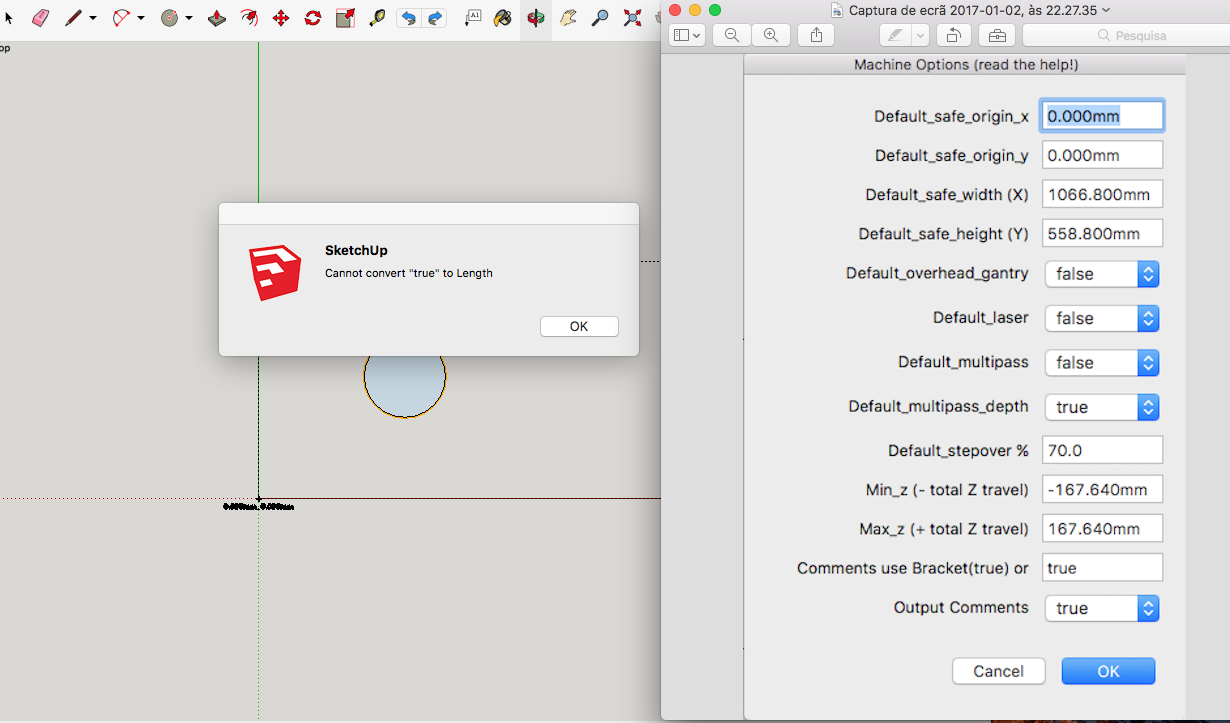Open Preview sidebar view menu
The image size is (1230, 723).
(x=687, y=35)
